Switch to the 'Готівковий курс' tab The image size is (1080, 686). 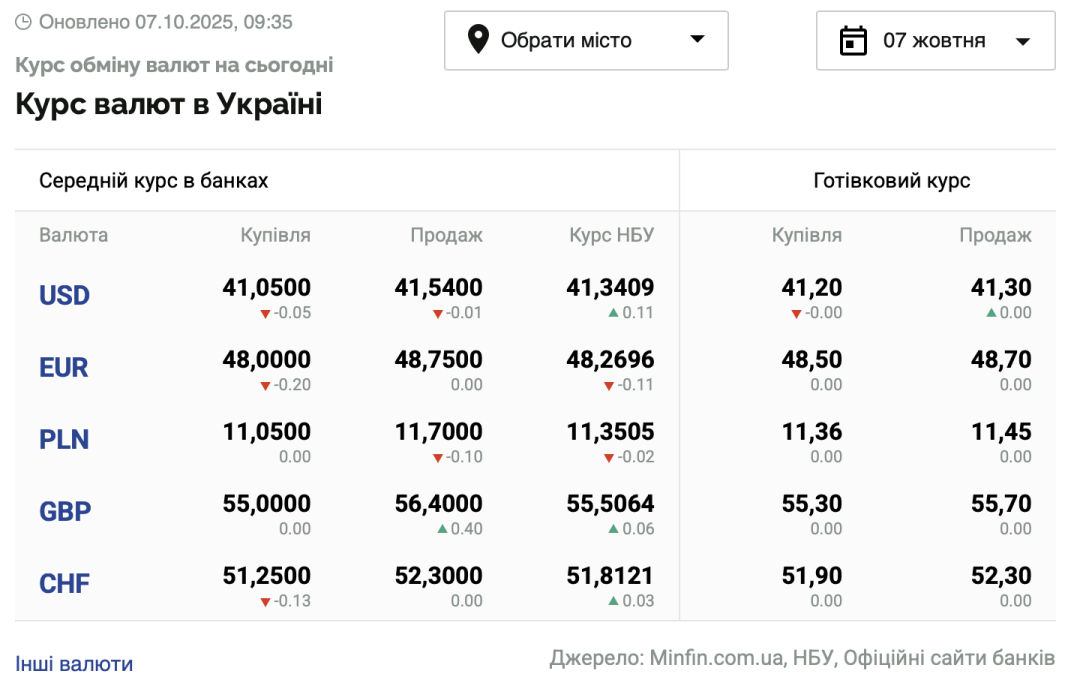tap(892, 181)
